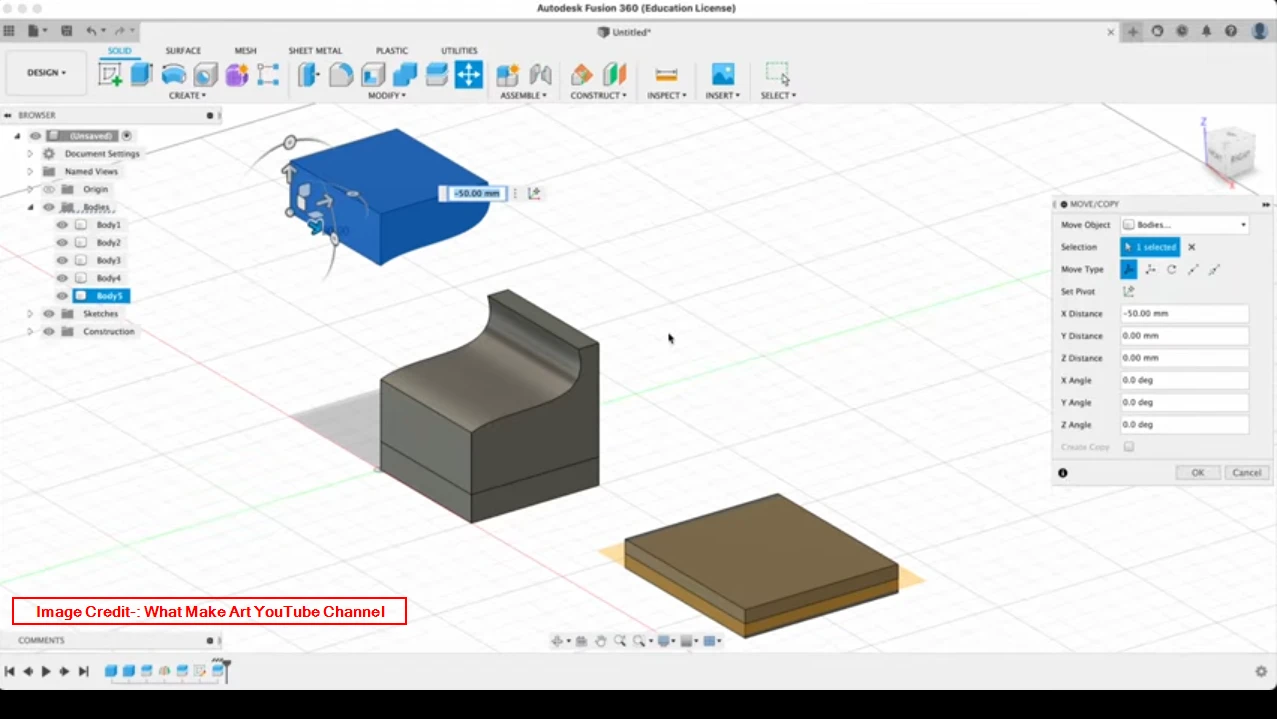Expand the Document Settings tree node

pyautogui.click(x=30, y=154)
